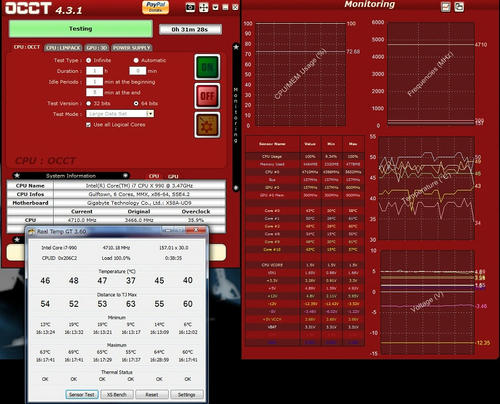500x404 pixels.
Task: Click the CPU/MEM Usage graph
Action: point(300,74)
